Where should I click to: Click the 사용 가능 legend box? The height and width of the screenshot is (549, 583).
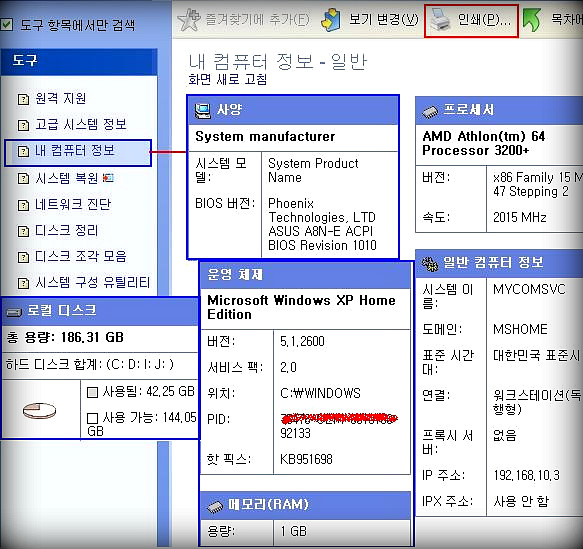(92, 418)
